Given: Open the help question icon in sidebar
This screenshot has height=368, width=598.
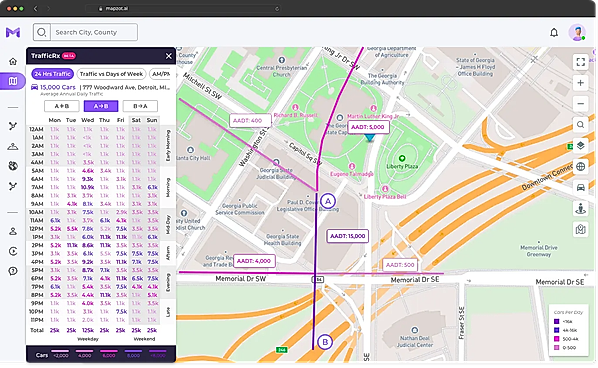Looking at the screenshot, I should pyautogui.click(x=13, y=271).
